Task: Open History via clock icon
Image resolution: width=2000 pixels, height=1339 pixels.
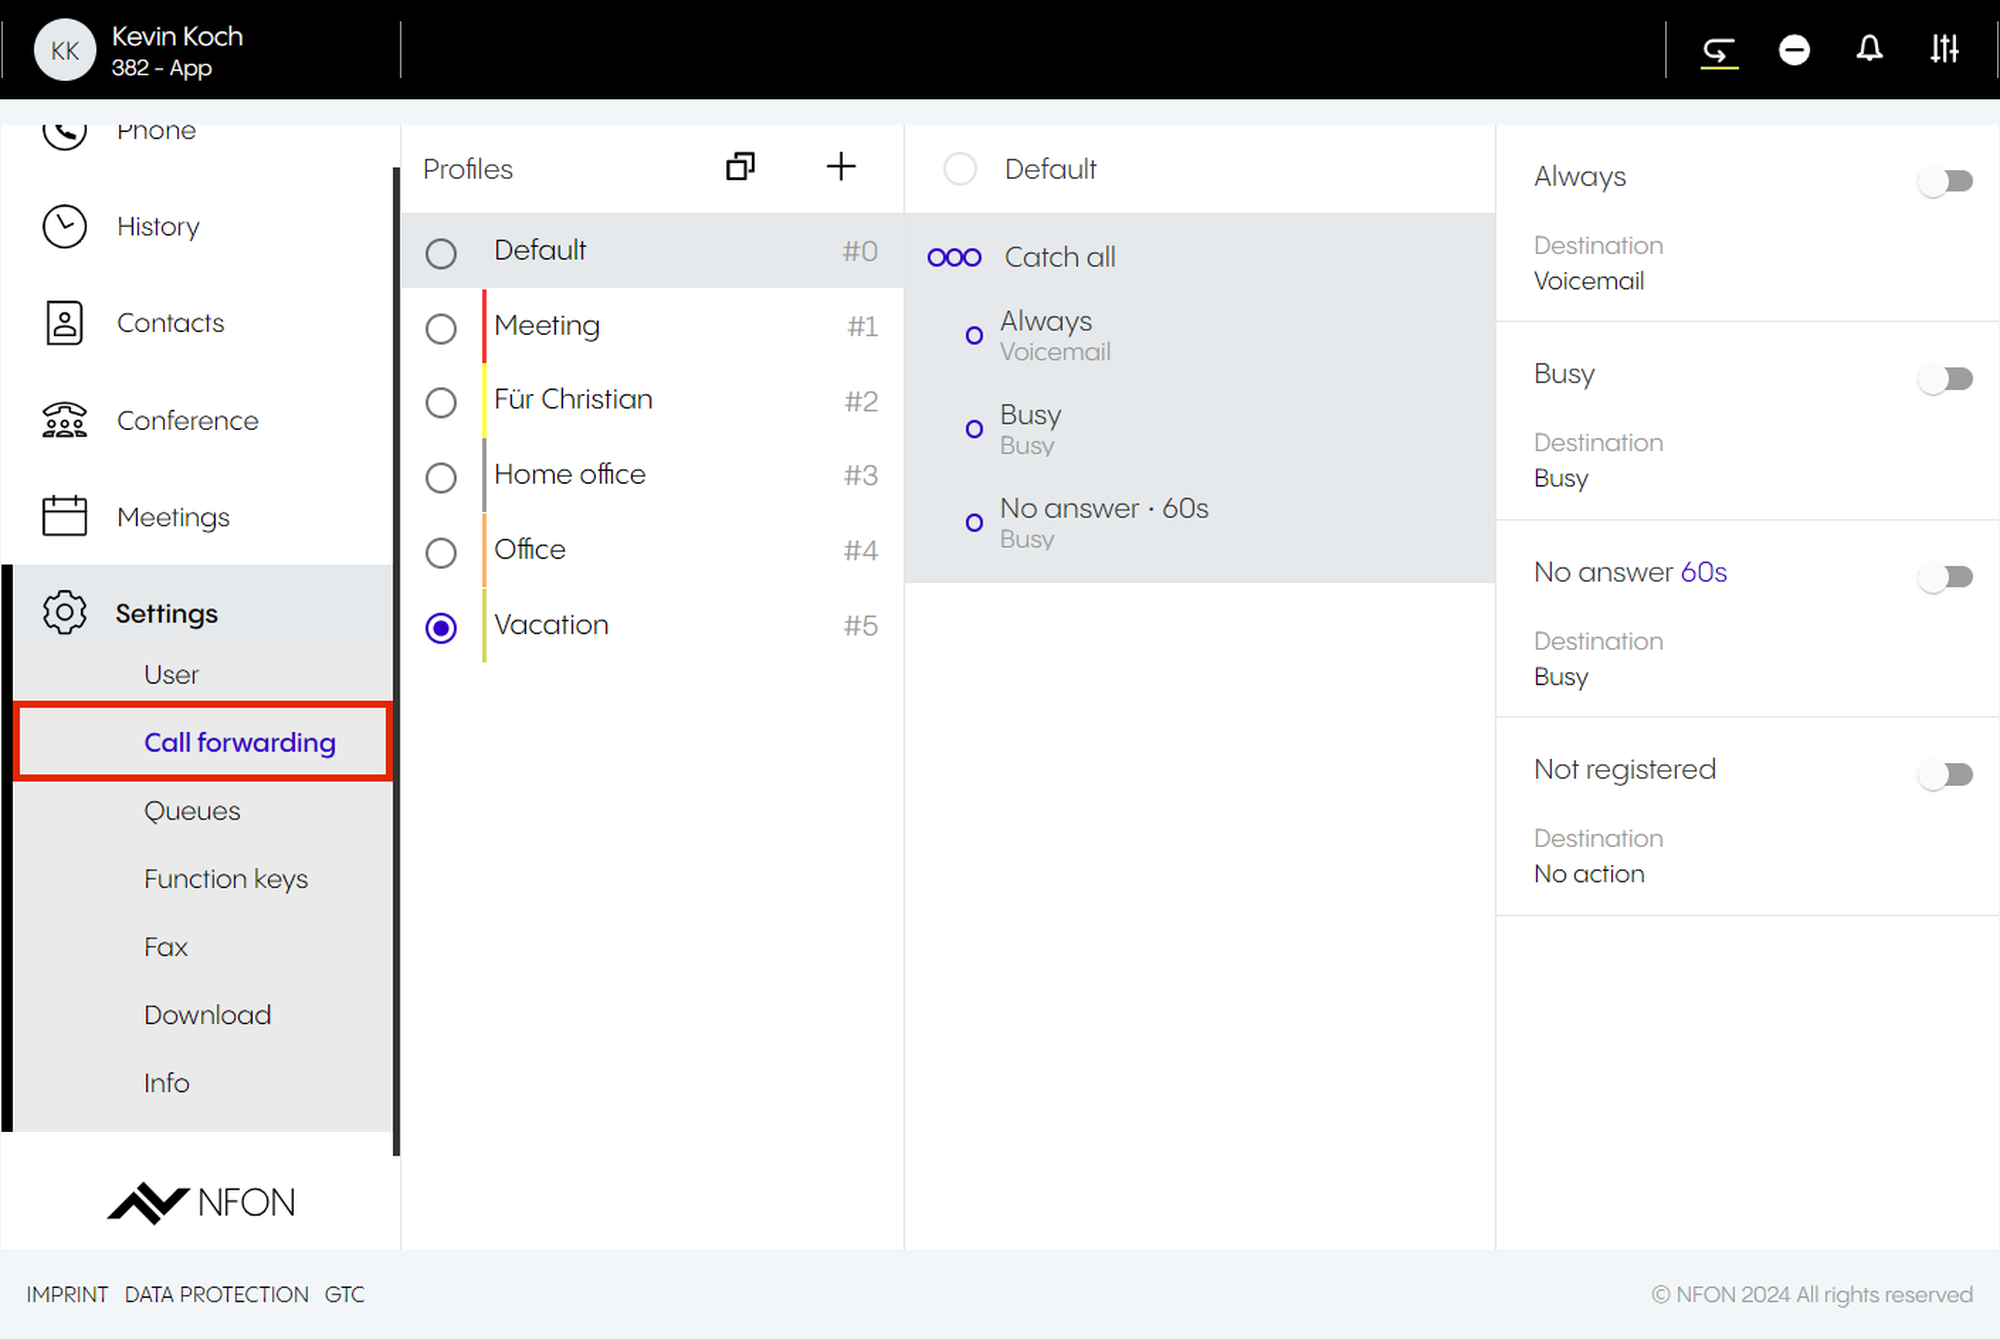Action: click(x=64, y=227)
